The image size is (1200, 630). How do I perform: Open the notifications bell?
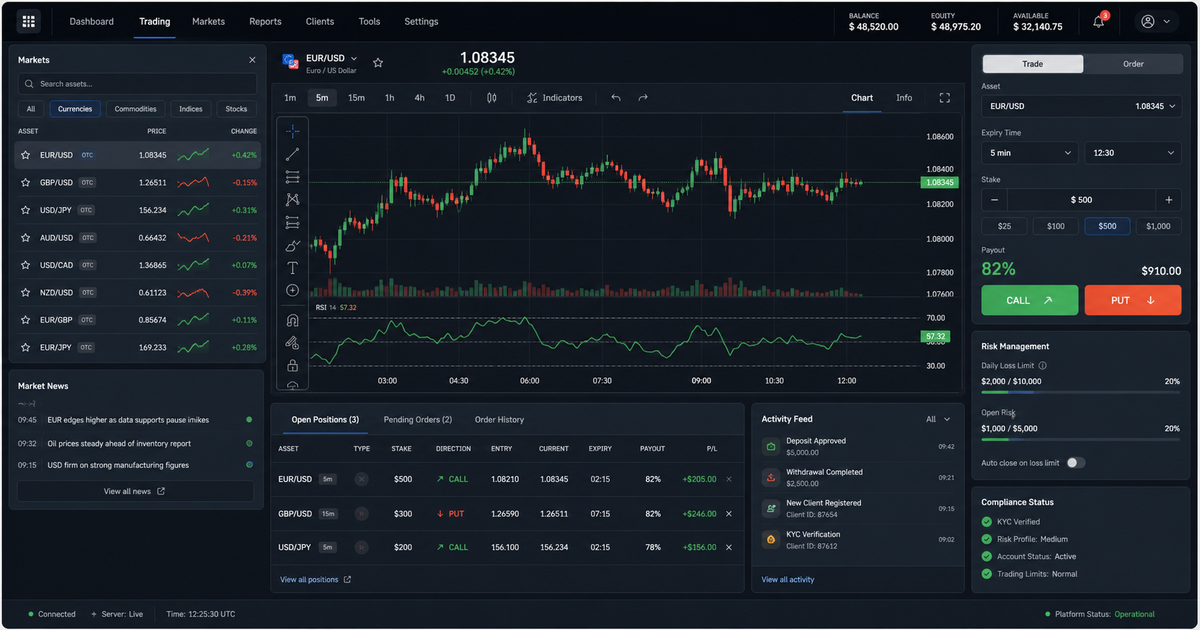pos(1099,21)
